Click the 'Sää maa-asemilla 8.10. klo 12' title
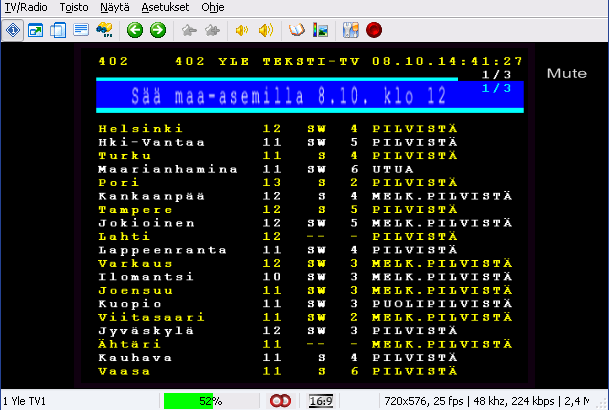The image size is (610, 412). (289, 96)
